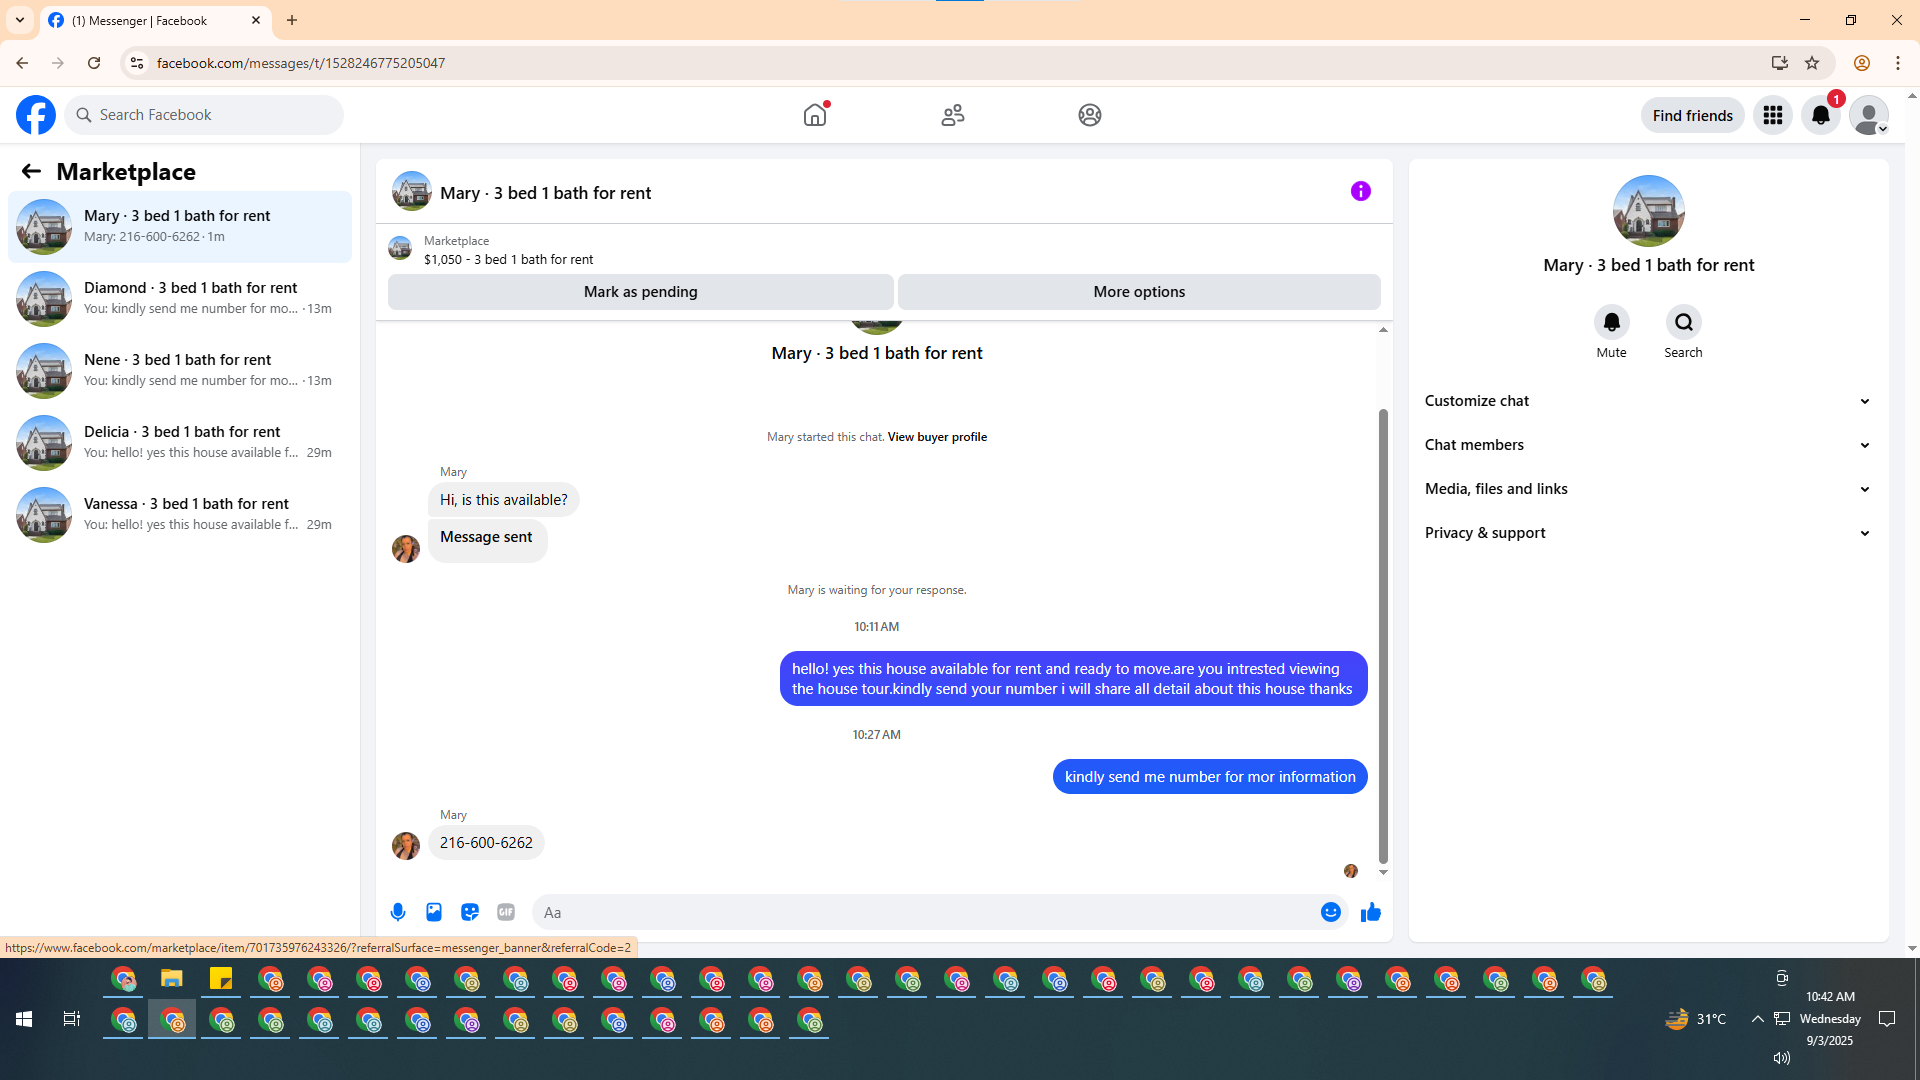Screen dimensions: 1920x1080
Task: Open Sticky Notes from the taskbar
Action: point(221,979)
